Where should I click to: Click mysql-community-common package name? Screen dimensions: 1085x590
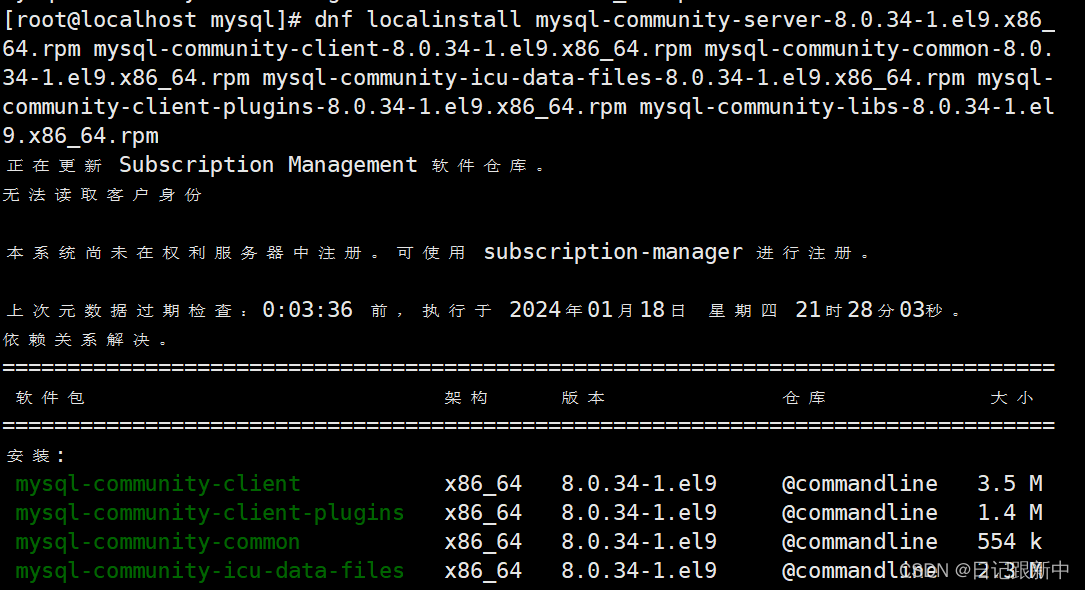(x=157, y=541)
